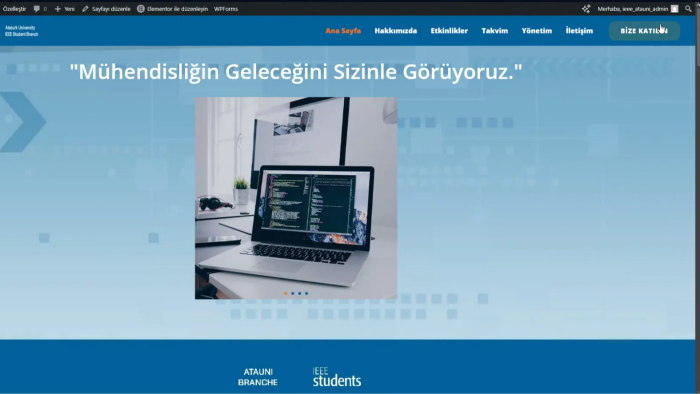Click Elementor ile düzenleyin link
Image resolution: width=700 pixels, height=394 pixels.
tap(177, 9)
